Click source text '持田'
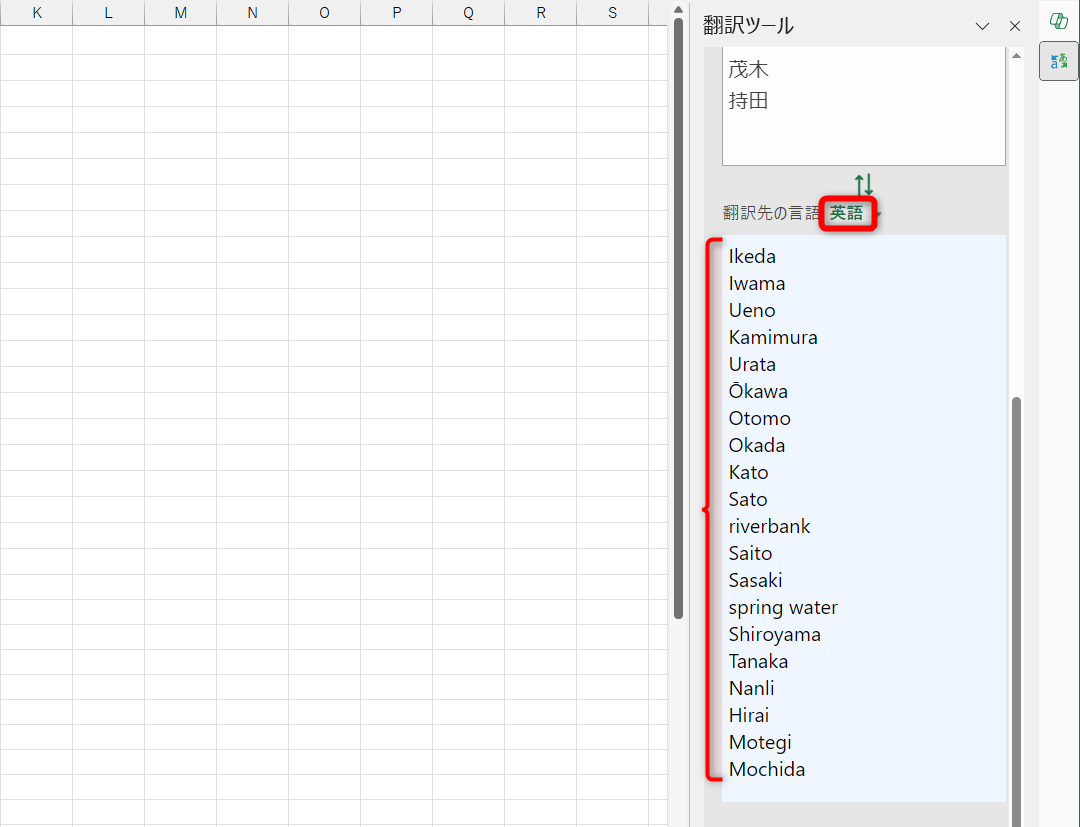This screenshot has width=1080, height=827. [748, 101]
